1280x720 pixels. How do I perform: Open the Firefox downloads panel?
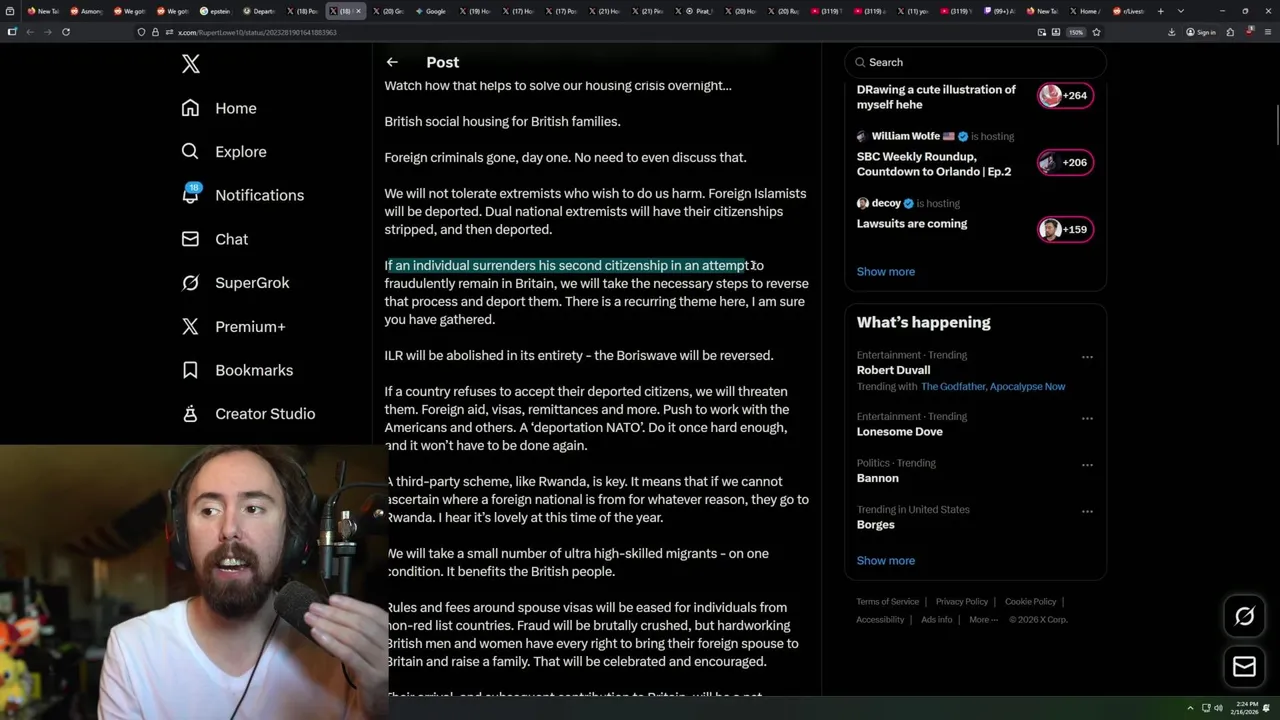point(1171,32)
